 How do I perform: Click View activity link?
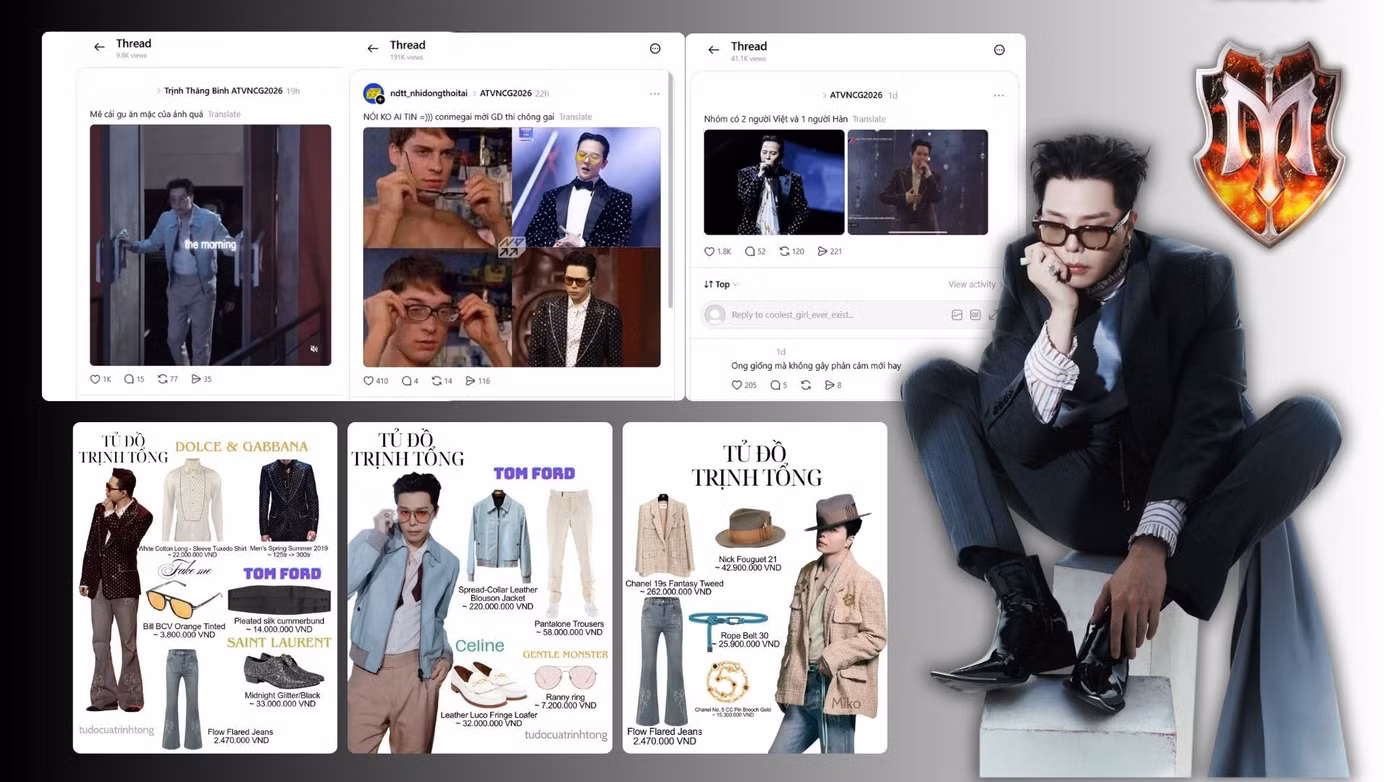[972, 285]
